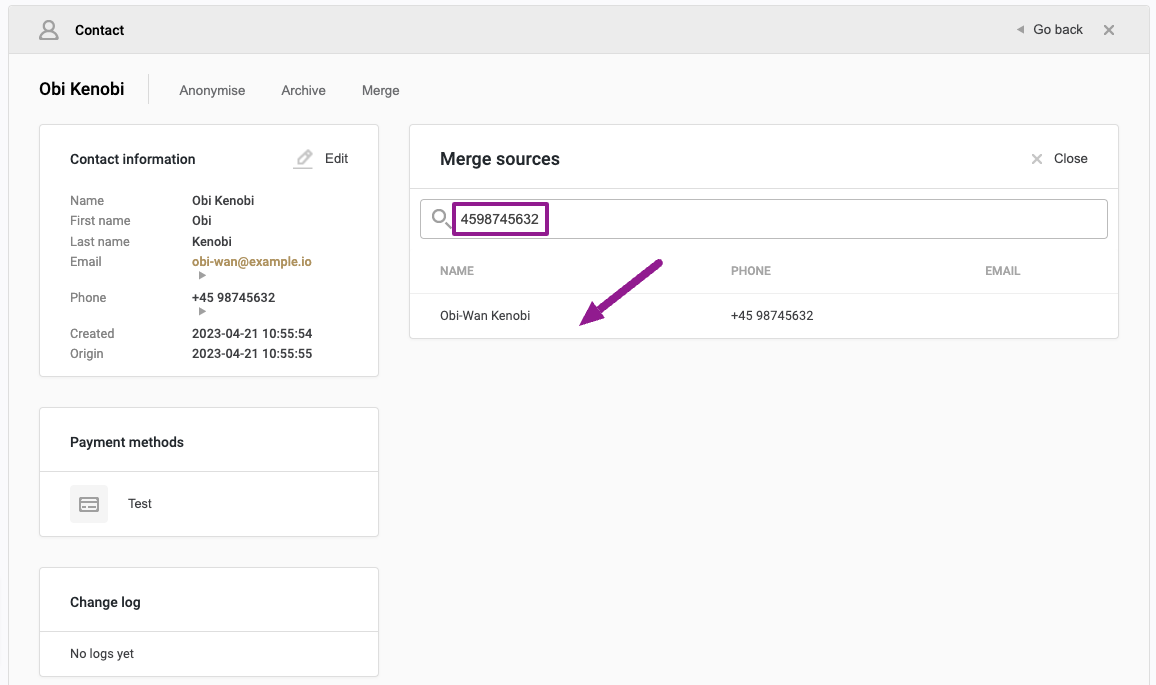This screenshot has height=685, width=1156.
Task: Select the Test payment method
Action: click(x=209, y=504)
